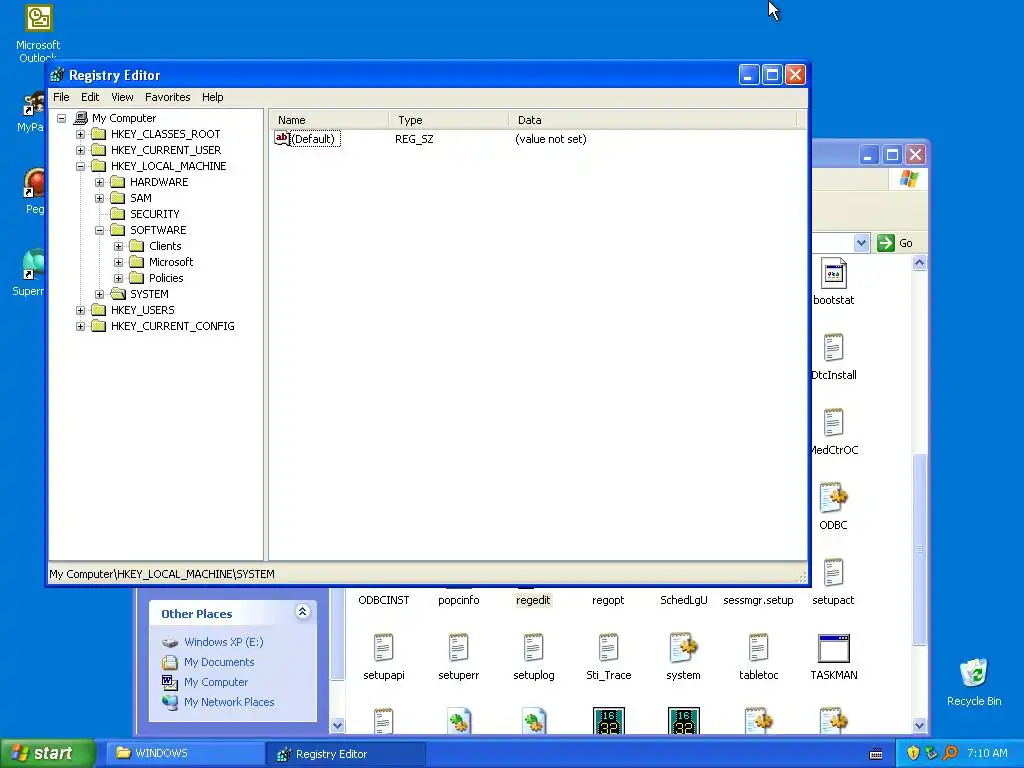The width and height of the screenshot is (1024, 768).
Task: Collapse the My Computer root node
Action: click(x=61, y=118)
